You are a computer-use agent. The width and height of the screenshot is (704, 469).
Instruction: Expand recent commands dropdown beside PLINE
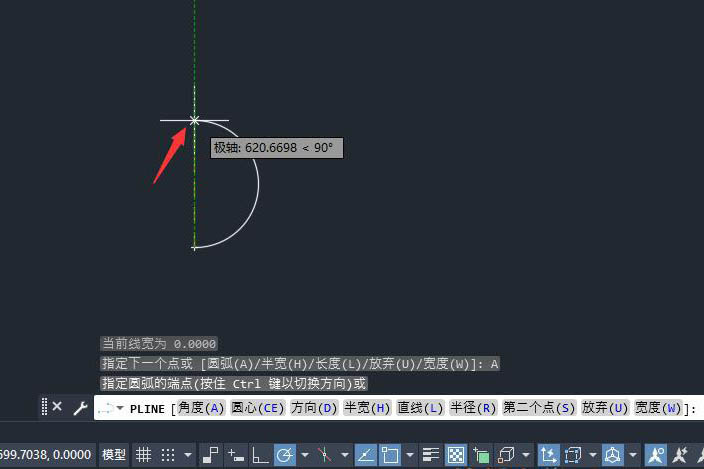pyautogui.click(x=120, y=408)
